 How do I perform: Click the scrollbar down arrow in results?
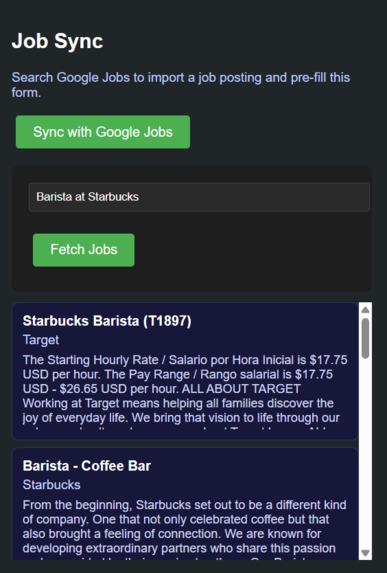pyautogui.click(x=365, y=553)
